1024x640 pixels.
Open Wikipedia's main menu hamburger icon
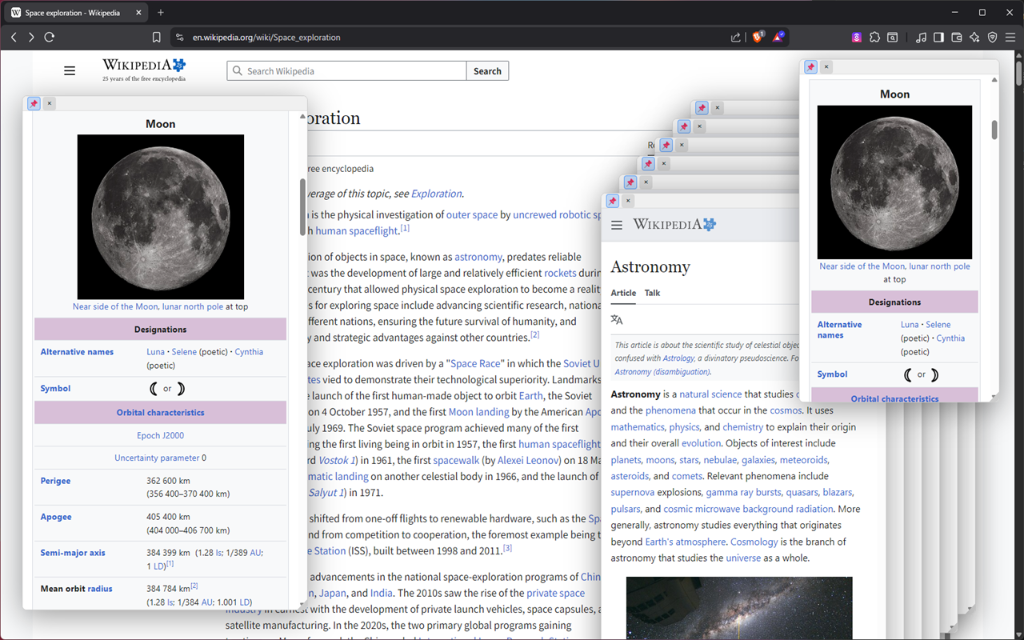tap(68, 70)
